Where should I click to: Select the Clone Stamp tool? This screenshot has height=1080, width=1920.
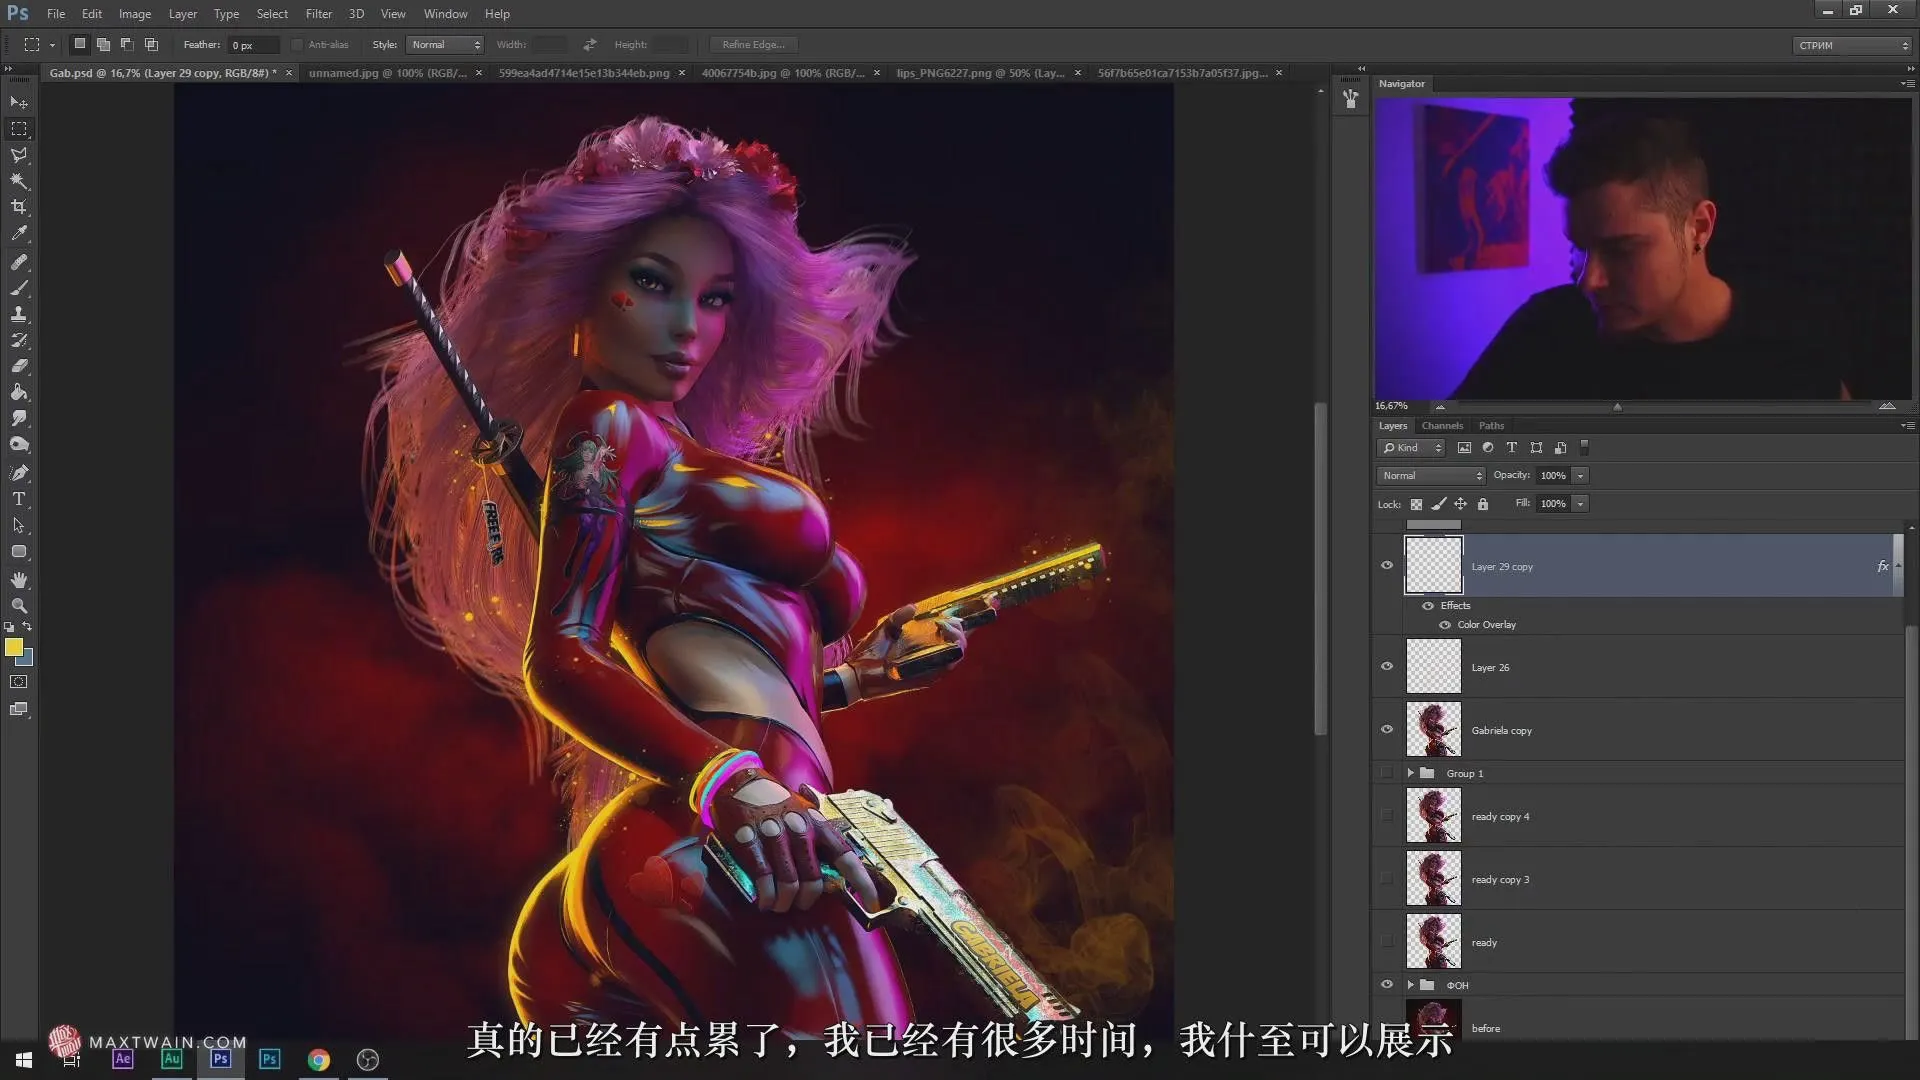click(x=19, y=314)
